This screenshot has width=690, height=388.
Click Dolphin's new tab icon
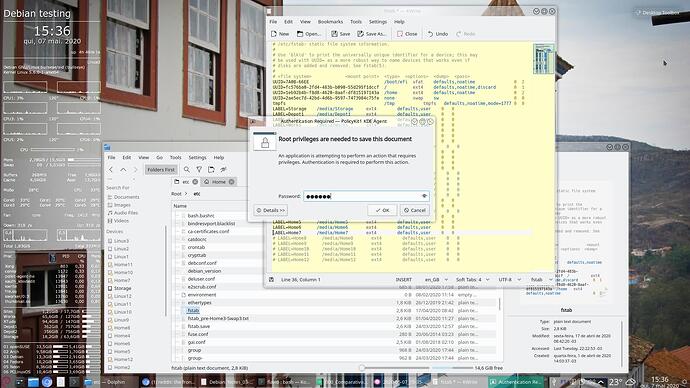(211, 169)
